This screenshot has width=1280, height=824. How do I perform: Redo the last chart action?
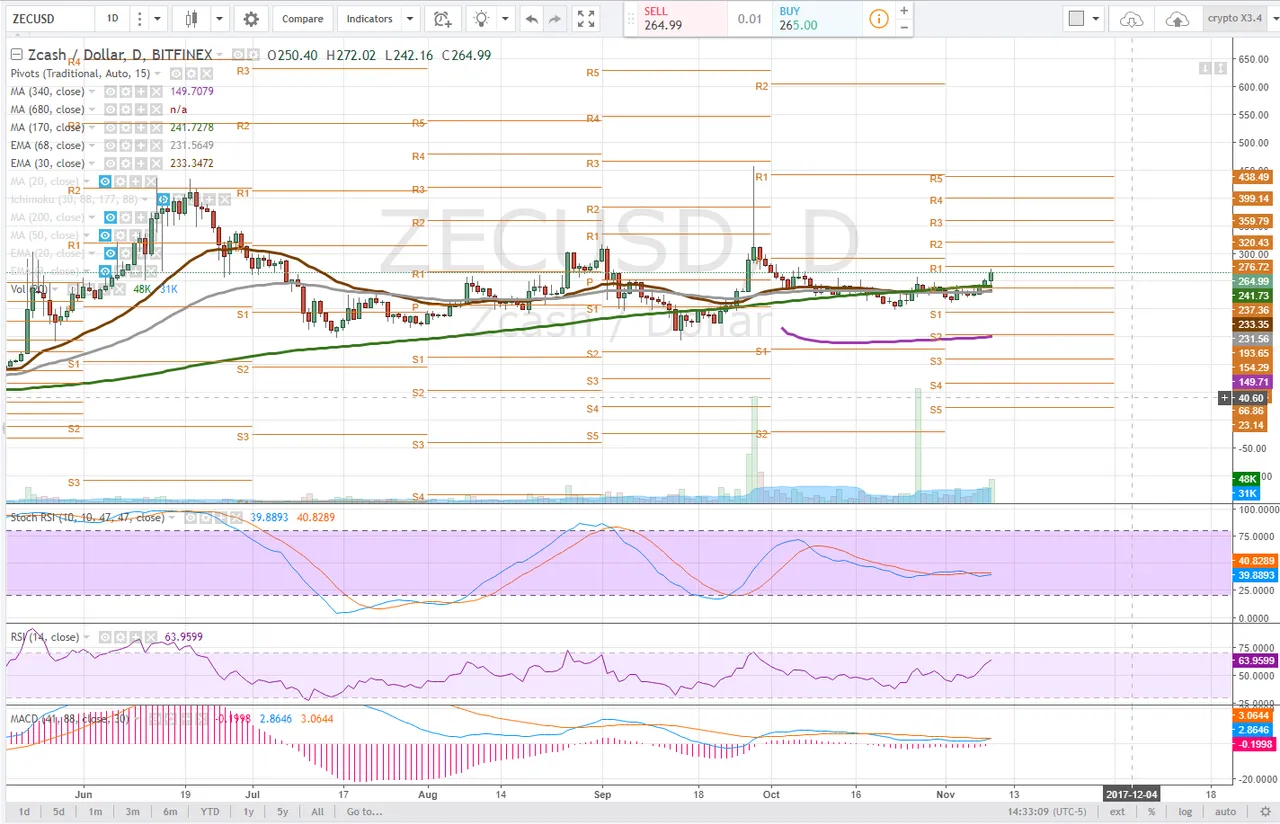(554, 19)
